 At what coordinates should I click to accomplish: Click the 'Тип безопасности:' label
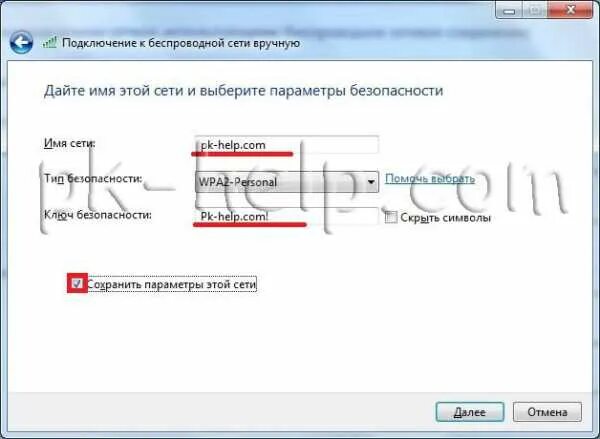pos(93,179)
